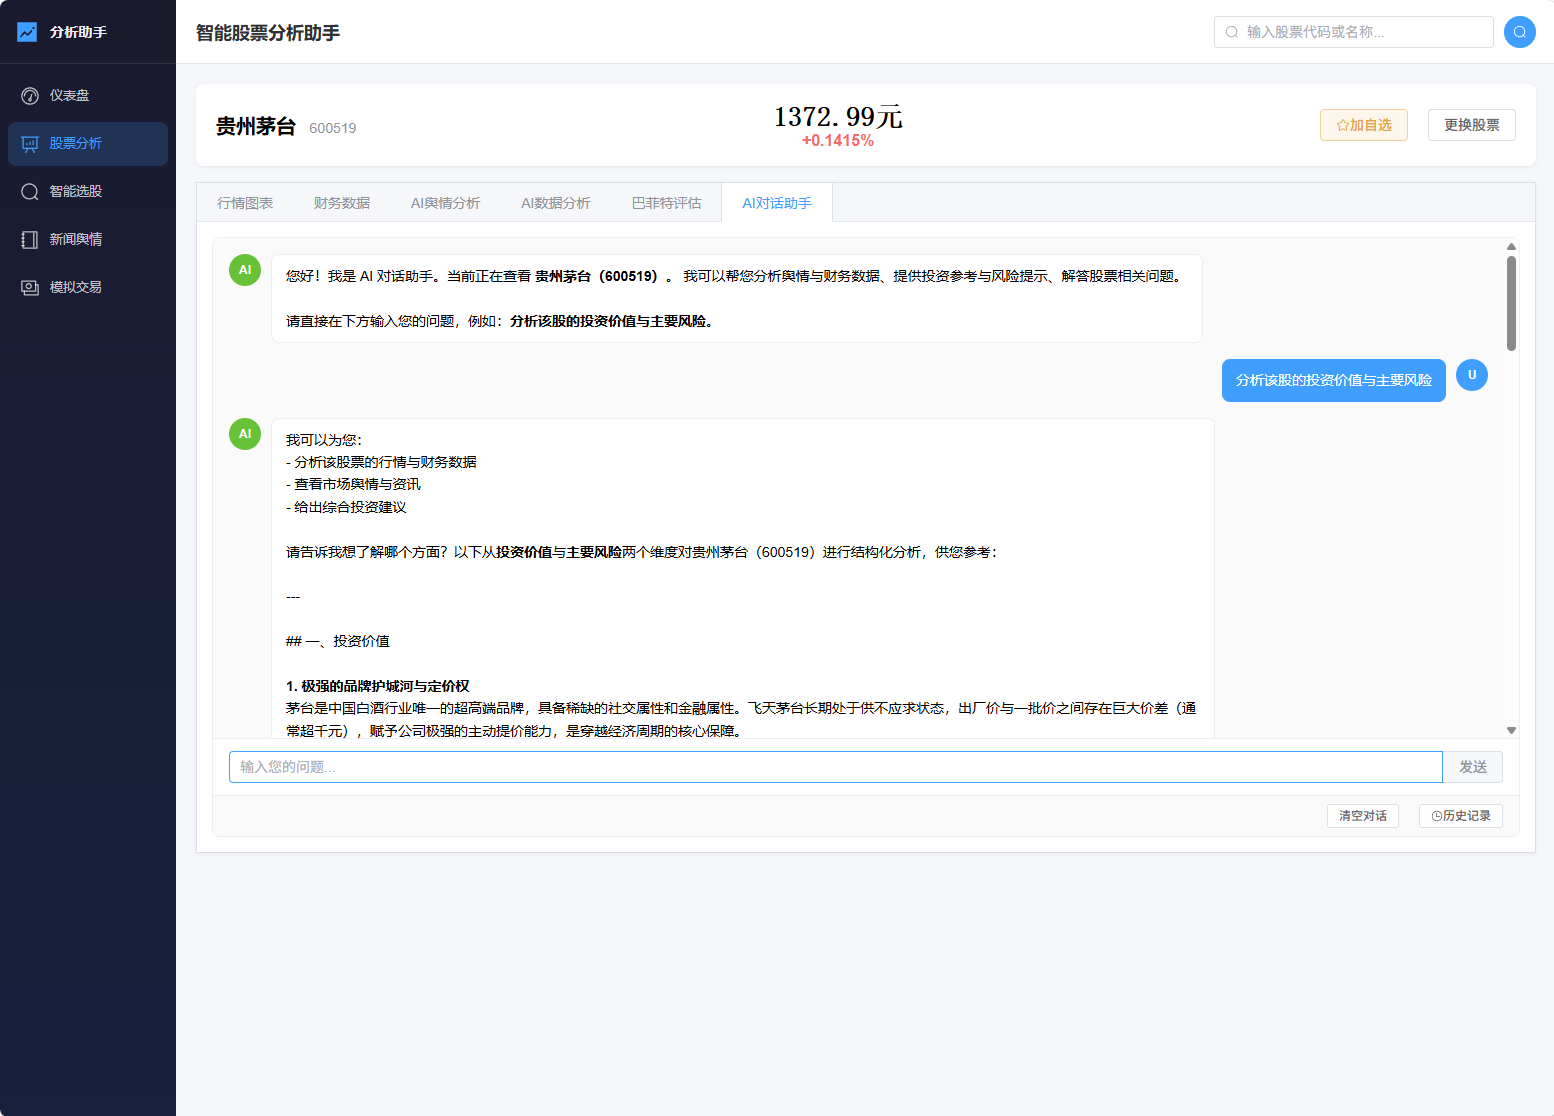
Task: Click the line ## 一、投资价值
Action: pyautogui.click(x=338, y=641)
